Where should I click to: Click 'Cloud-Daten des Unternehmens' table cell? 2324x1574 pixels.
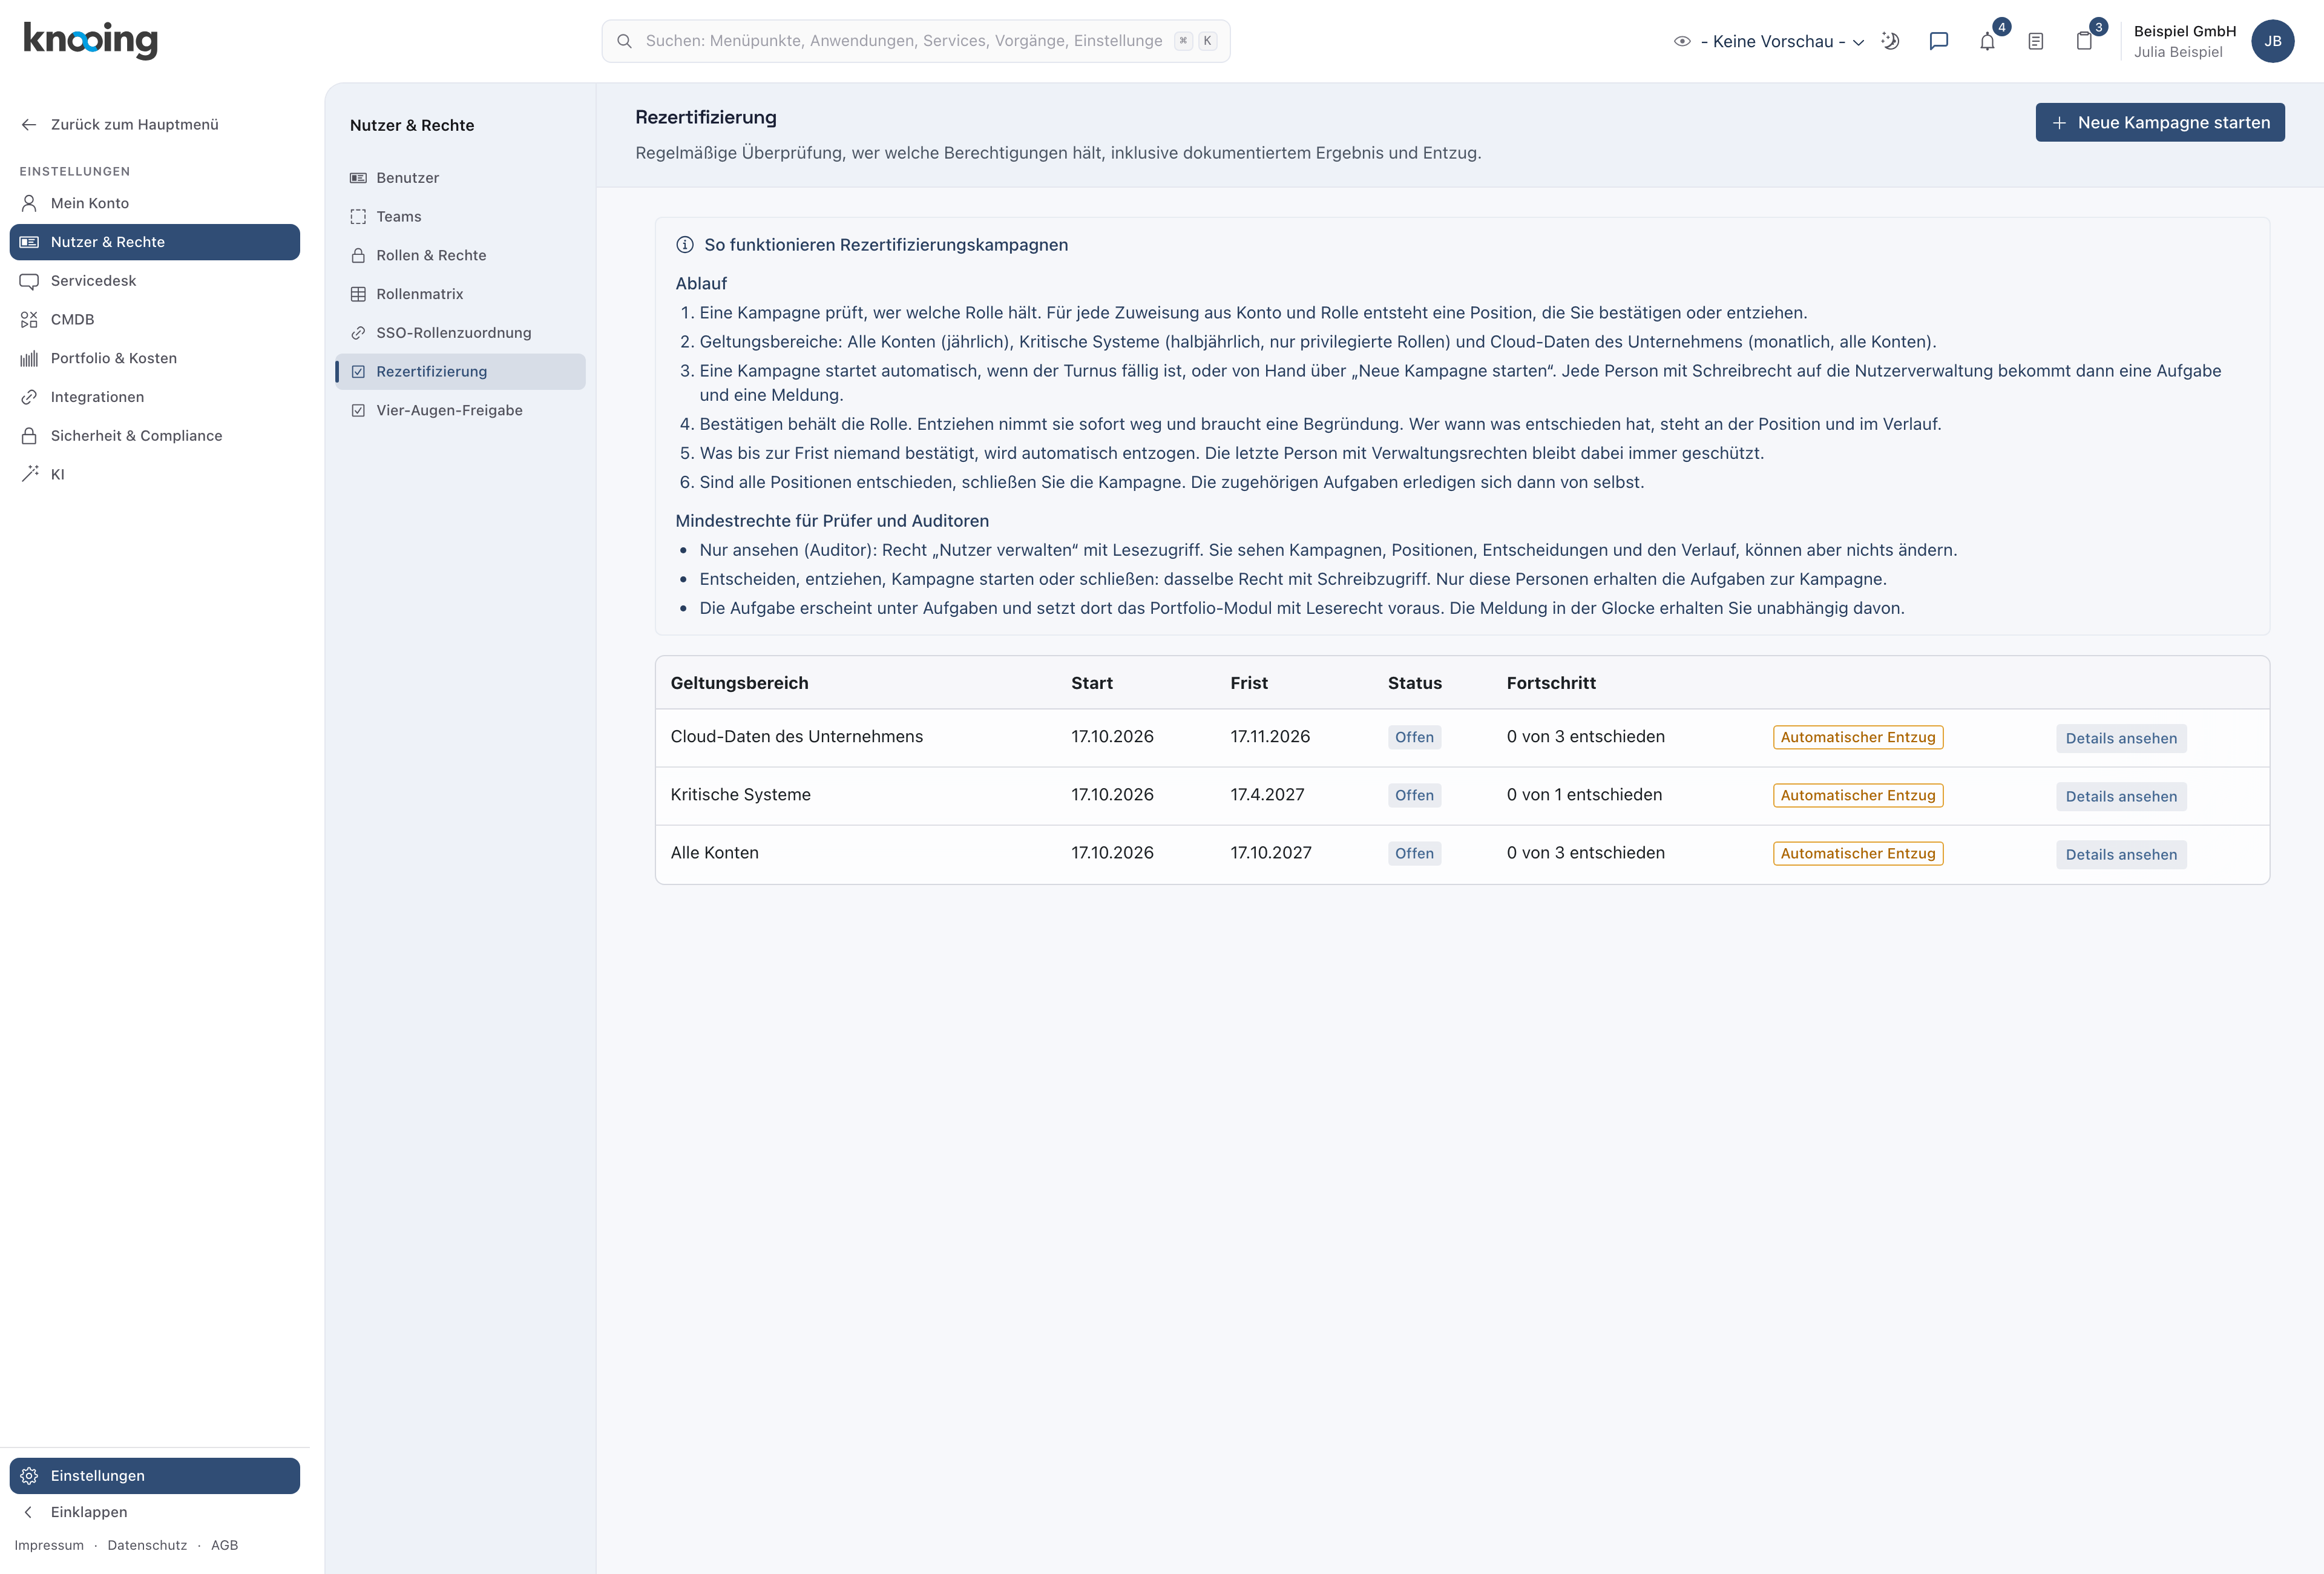coord(797,737)
